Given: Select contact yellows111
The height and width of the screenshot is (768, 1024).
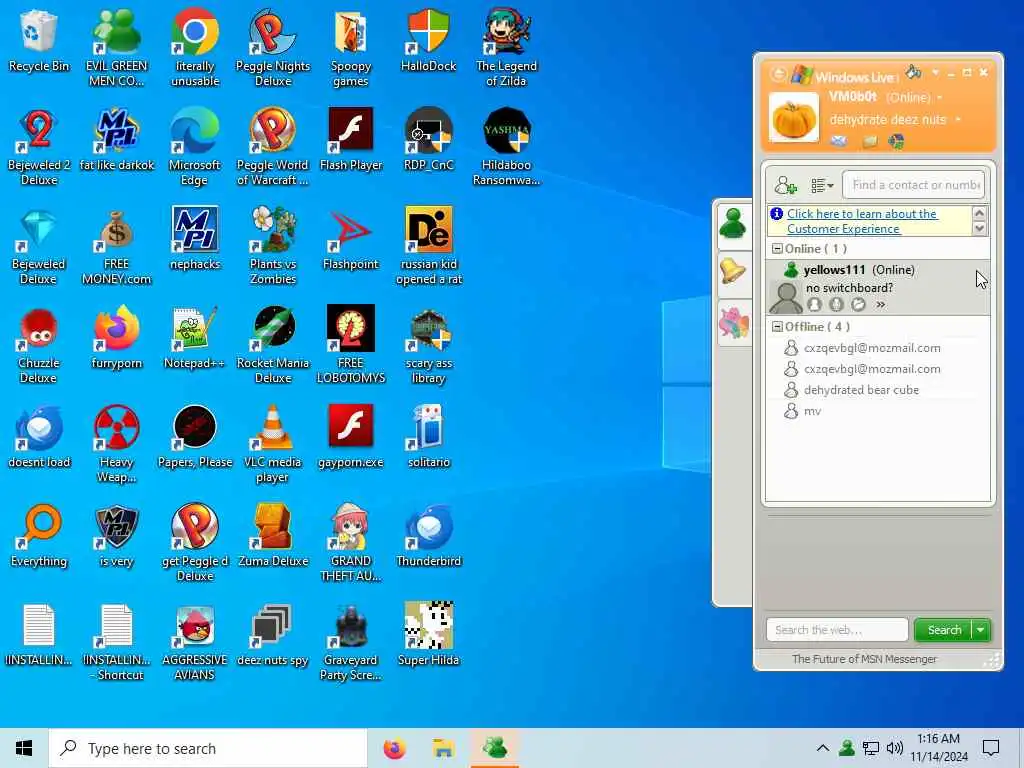Looking at the screenshot, I should [x=878, y=287].
